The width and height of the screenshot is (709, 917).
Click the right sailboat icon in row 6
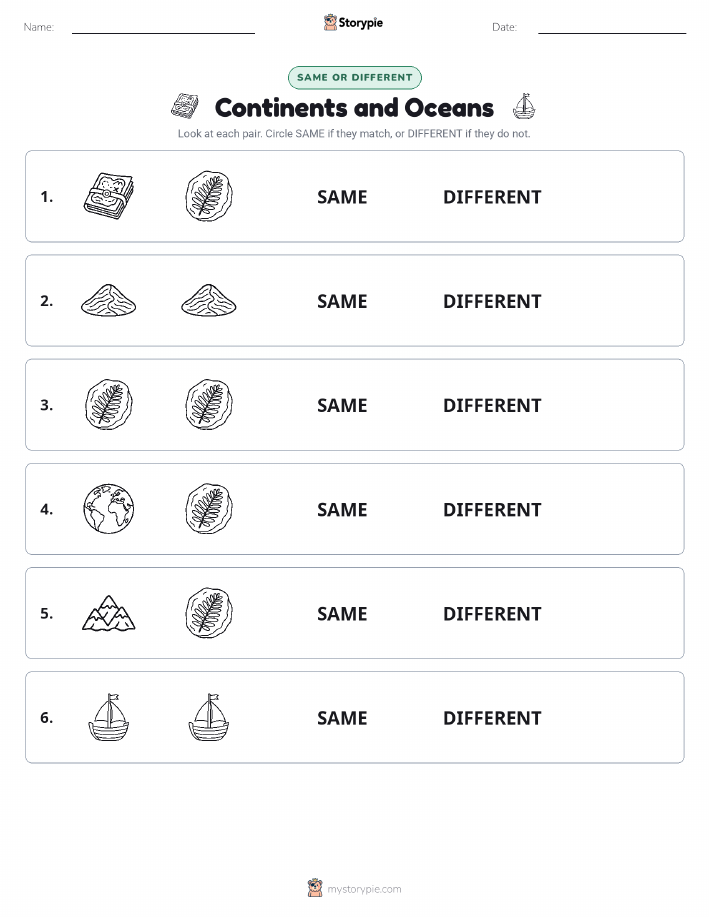pyautogui.click(x=209, y=718)
